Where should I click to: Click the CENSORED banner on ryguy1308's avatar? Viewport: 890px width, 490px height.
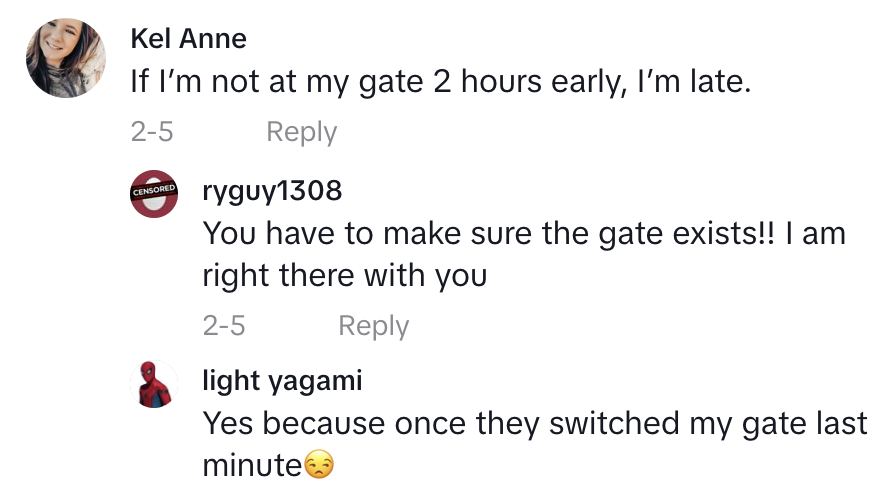tap(154, 187)
